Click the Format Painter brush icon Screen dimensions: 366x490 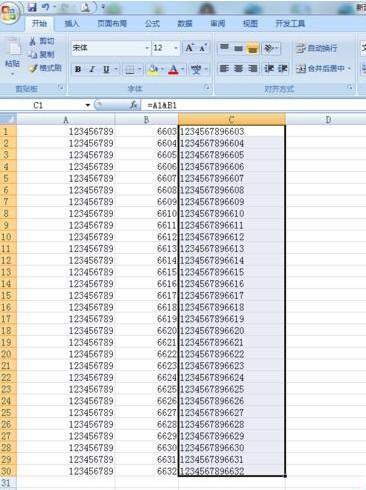34,68
